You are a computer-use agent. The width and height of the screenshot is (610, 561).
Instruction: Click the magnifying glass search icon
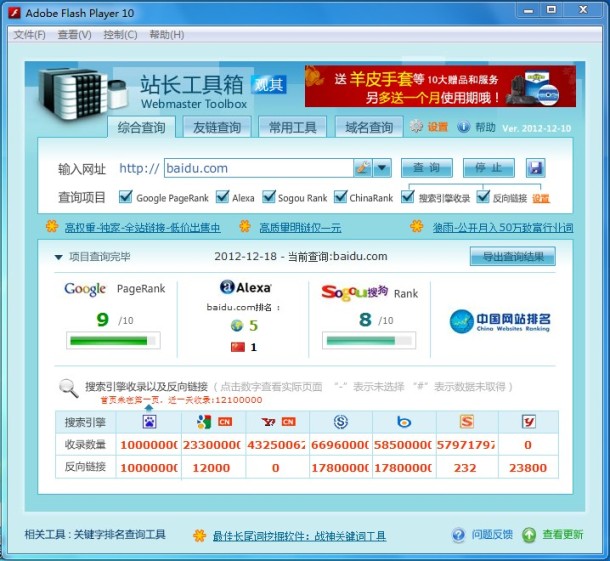68,388
